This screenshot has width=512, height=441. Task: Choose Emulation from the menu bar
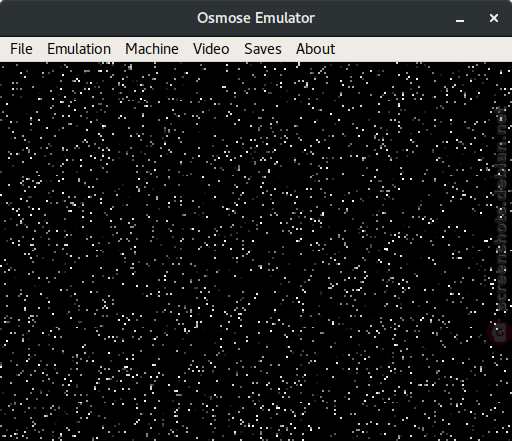click(79, 49)
